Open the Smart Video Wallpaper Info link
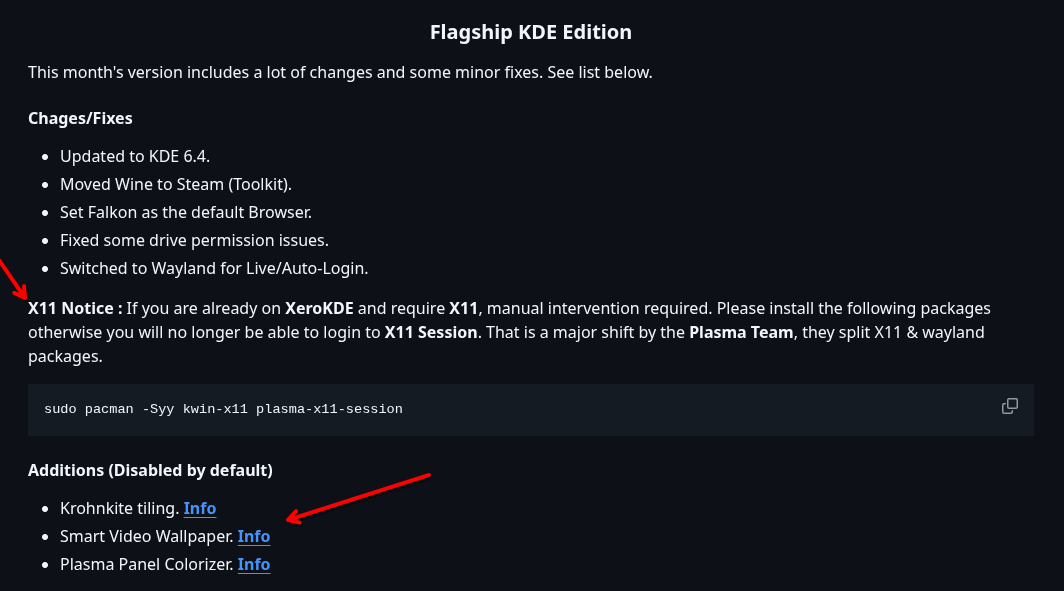Image resolution: width=1064 pixels, height=591 pixels. point(254,536)
